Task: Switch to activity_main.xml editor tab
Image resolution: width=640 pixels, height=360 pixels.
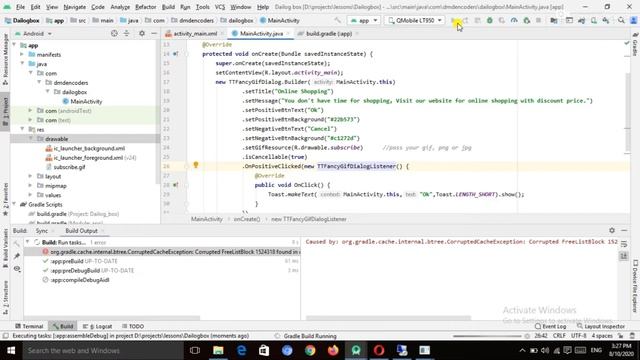Action: (195, 33)
